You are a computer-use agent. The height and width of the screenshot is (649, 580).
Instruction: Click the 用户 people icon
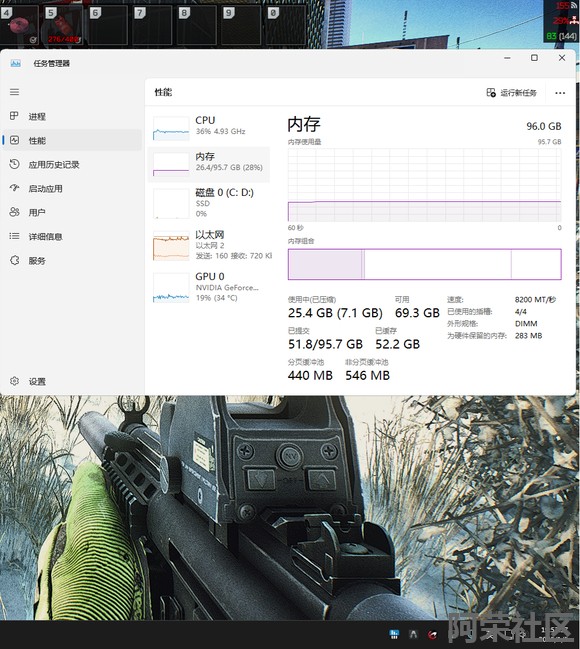point(14,212)
